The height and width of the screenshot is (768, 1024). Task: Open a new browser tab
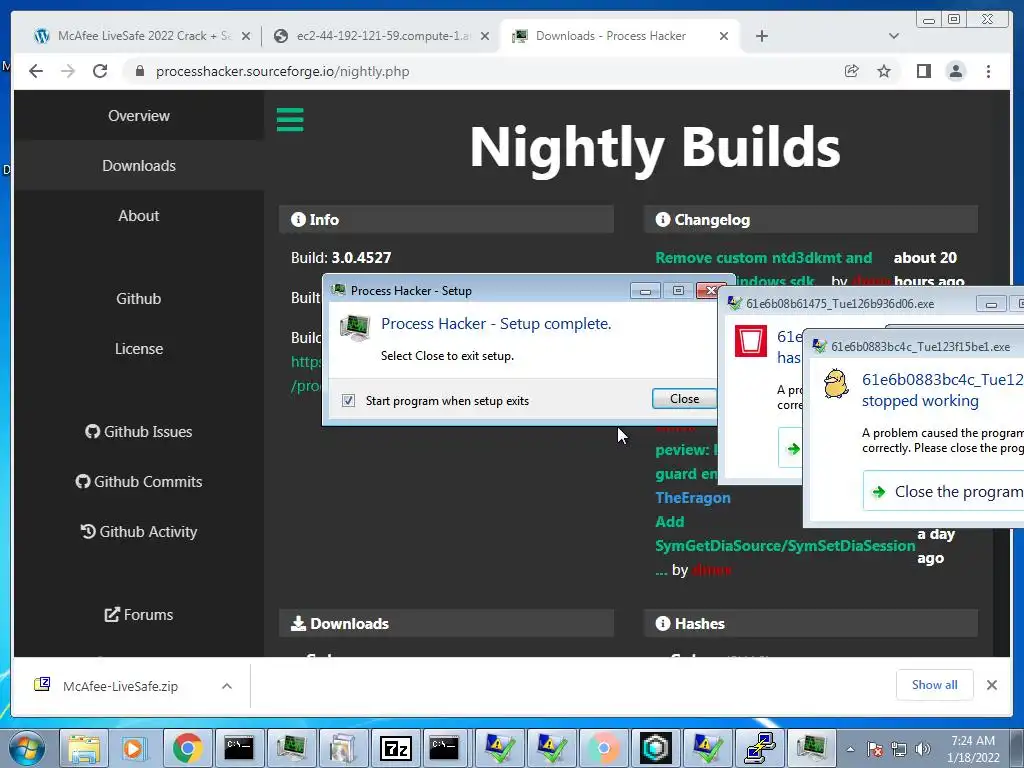pyautogui.click(x=761, y=36)
